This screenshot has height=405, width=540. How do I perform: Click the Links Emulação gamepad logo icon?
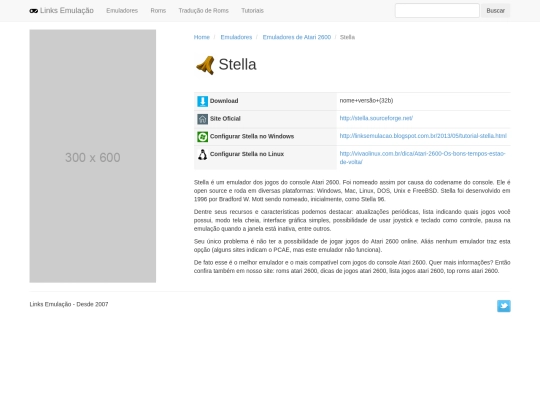33,11
